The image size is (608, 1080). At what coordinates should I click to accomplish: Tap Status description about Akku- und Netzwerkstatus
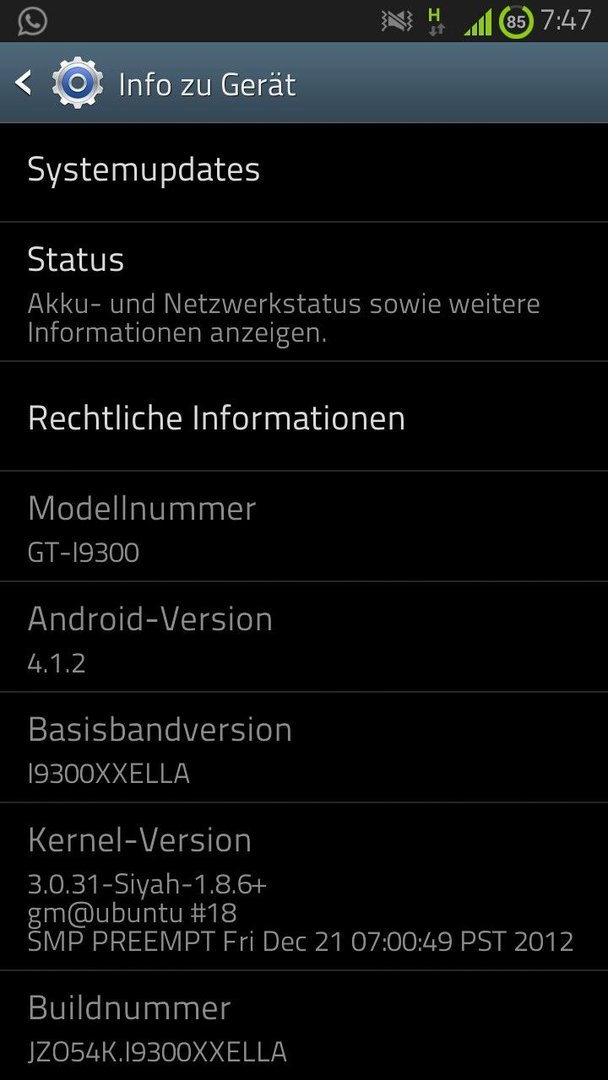coord(284,318)
